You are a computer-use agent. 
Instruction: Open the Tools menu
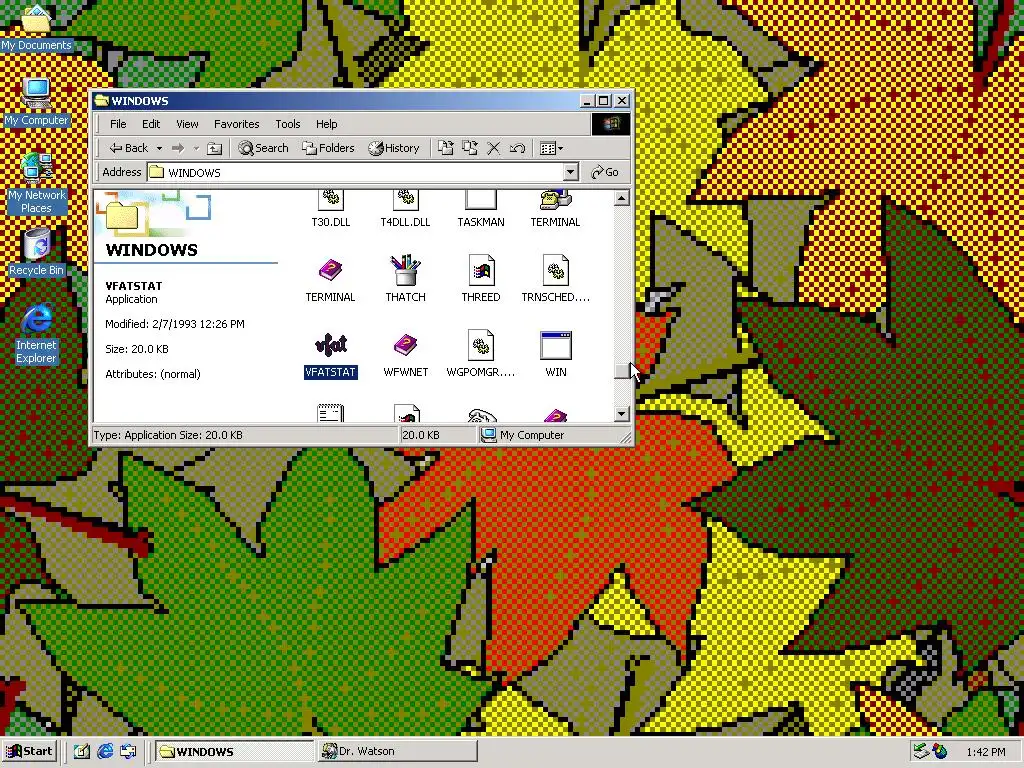(x=287, y=124)
